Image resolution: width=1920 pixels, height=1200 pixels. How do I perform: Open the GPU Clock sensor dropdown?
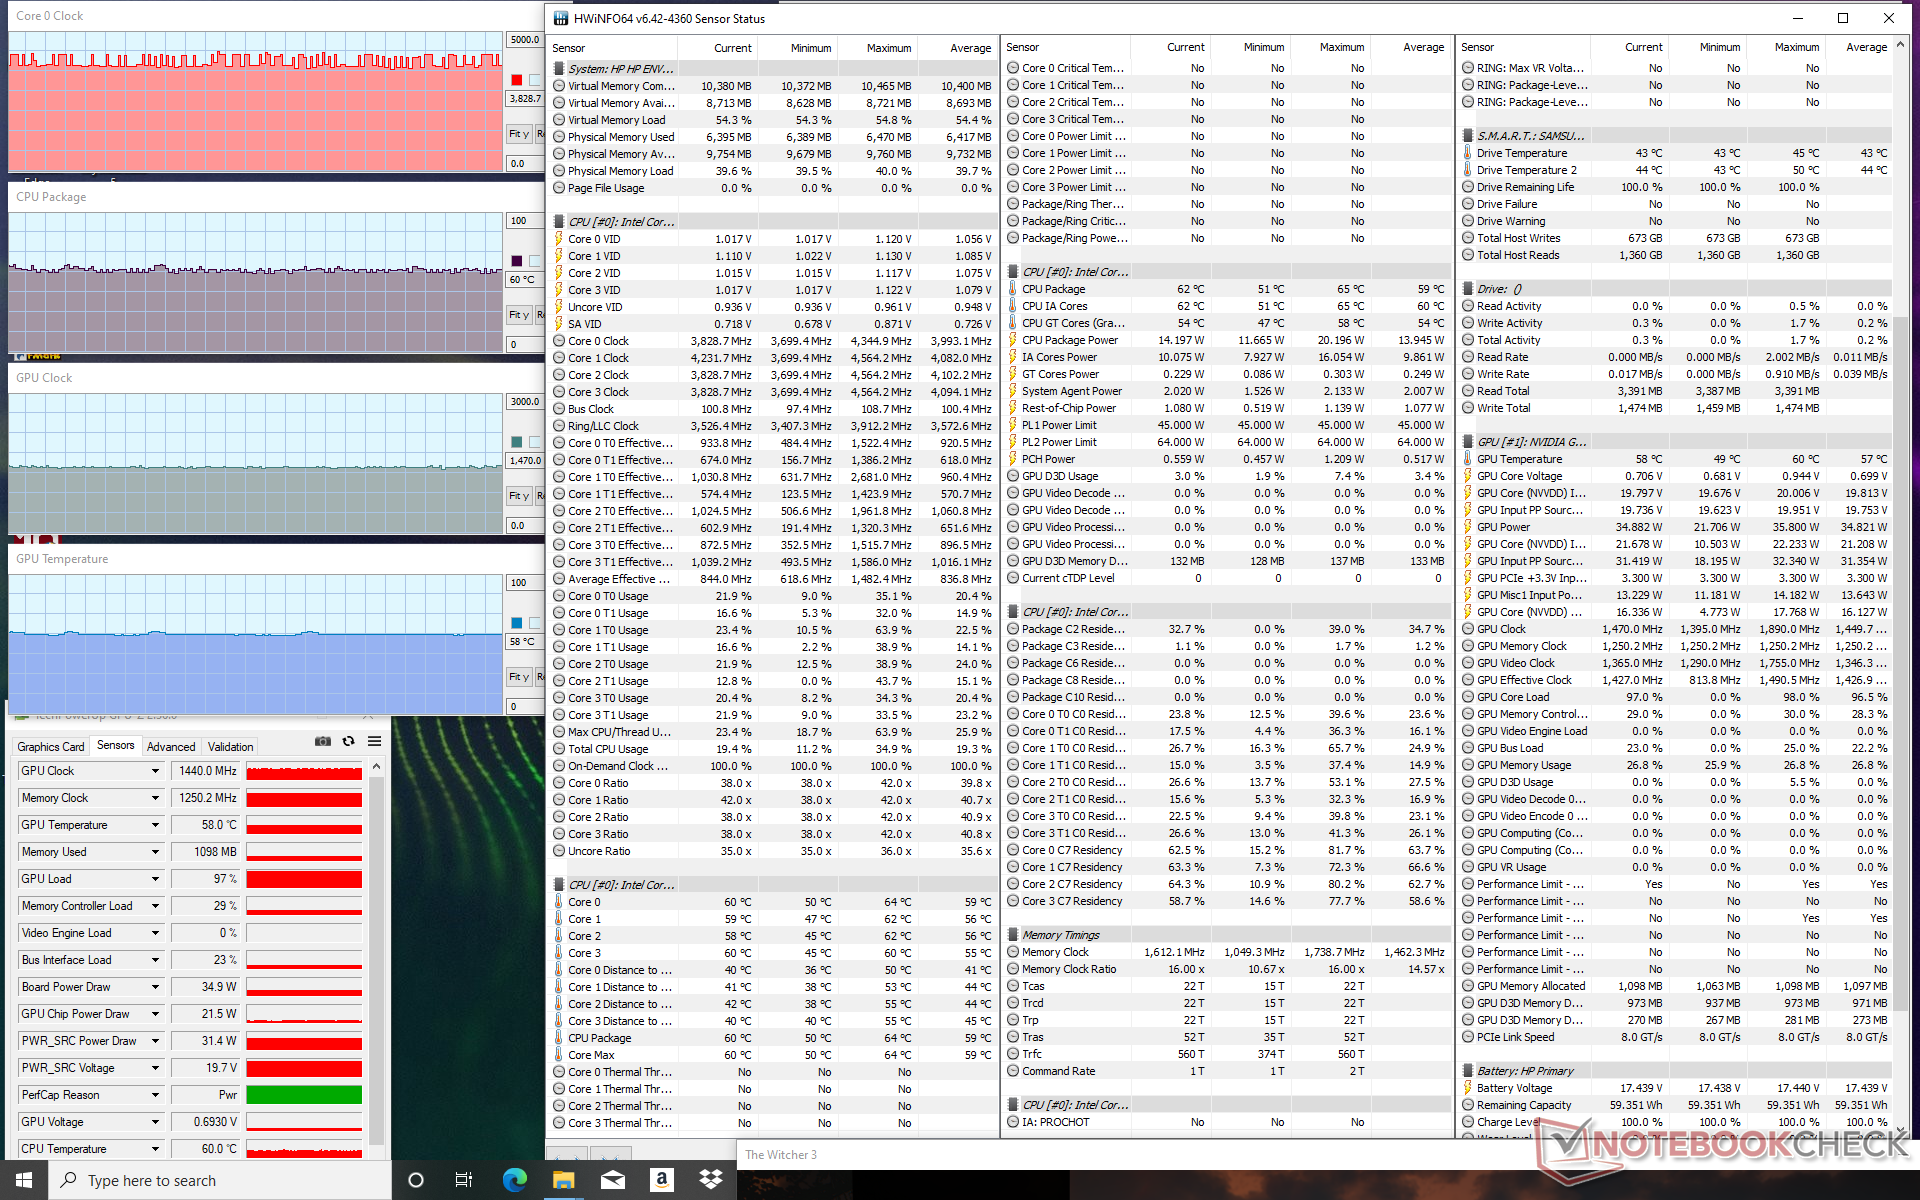click(x=155, y=771)
